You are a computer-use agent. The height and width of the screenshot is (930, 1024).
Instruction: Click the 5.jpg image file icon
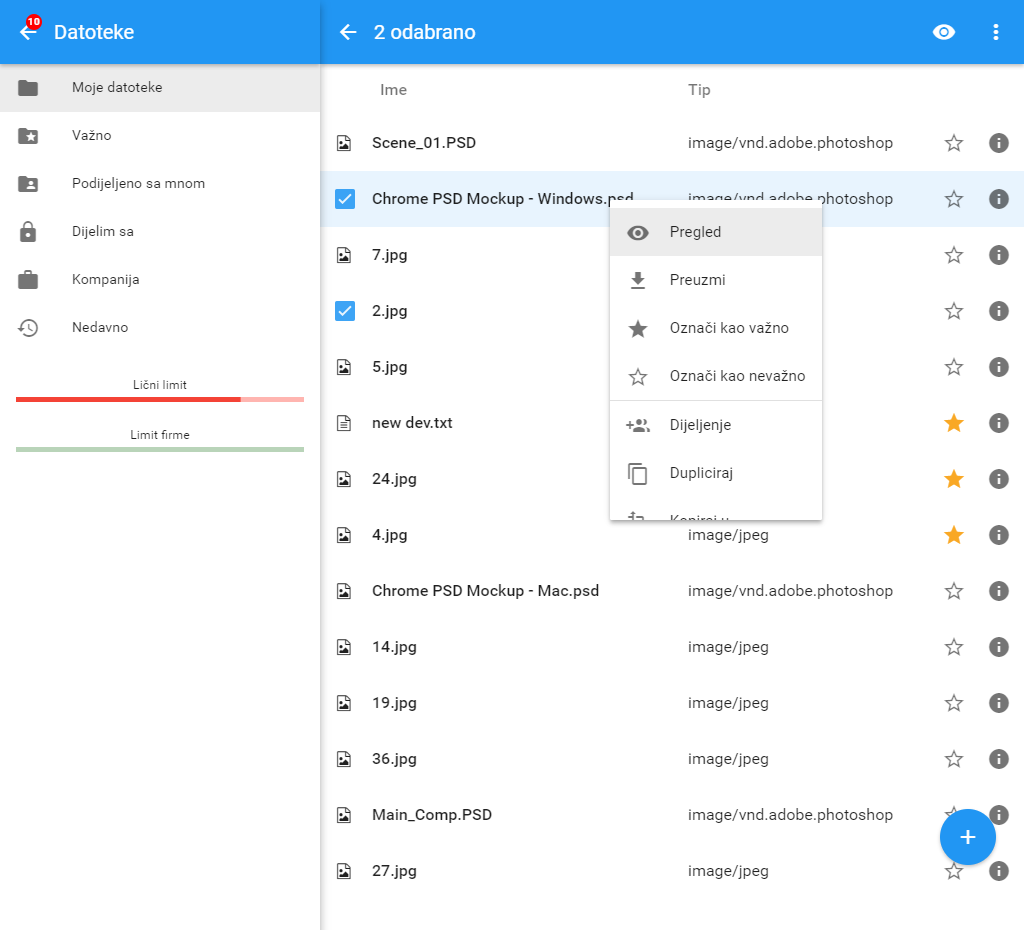click(x=344, y=367)
